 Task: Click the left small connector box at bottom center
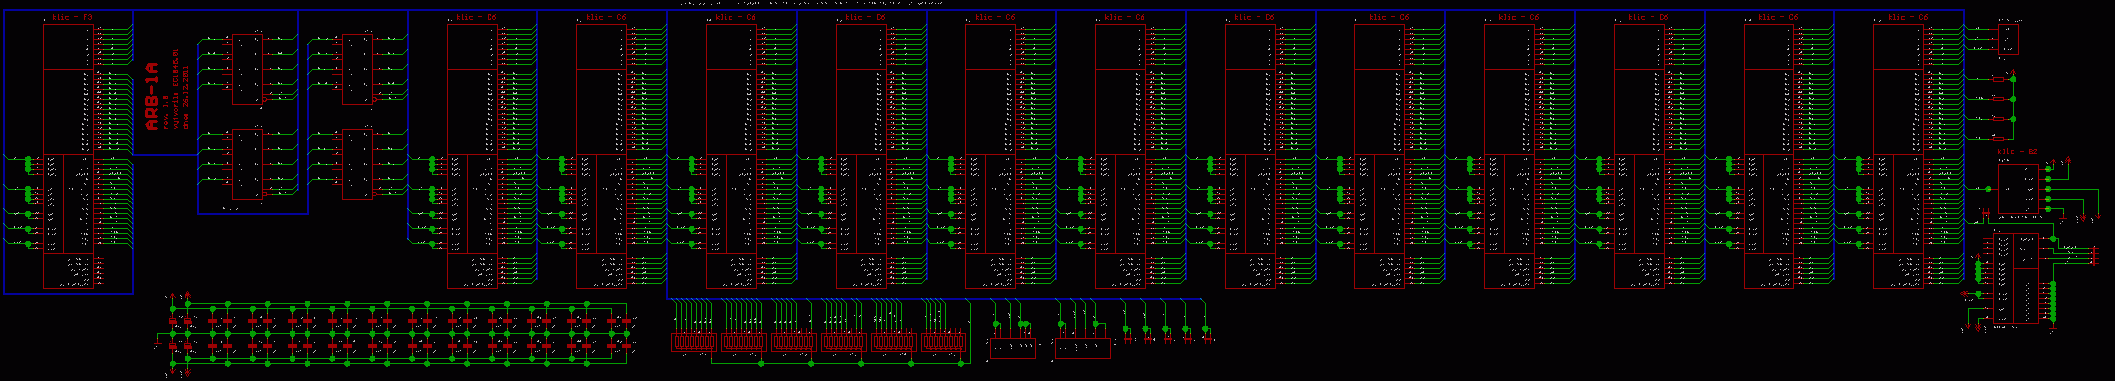[1013, 348]
